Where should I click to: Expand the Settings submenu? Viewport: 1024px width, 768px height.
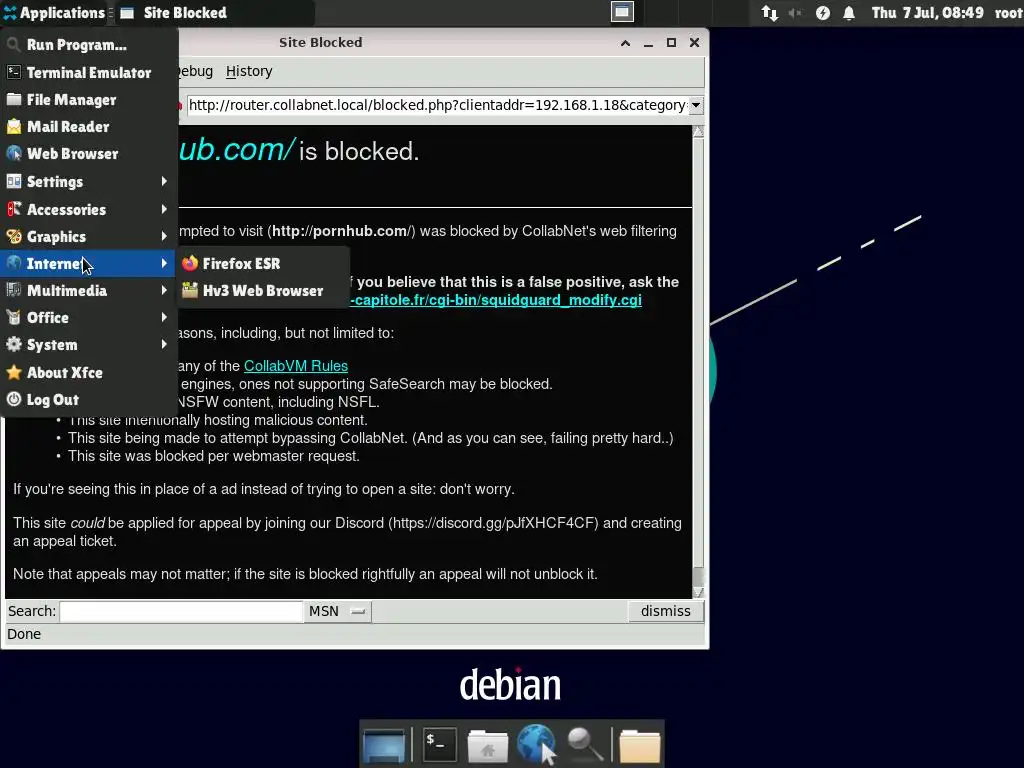pyautogui.click(x=89, y=182)
